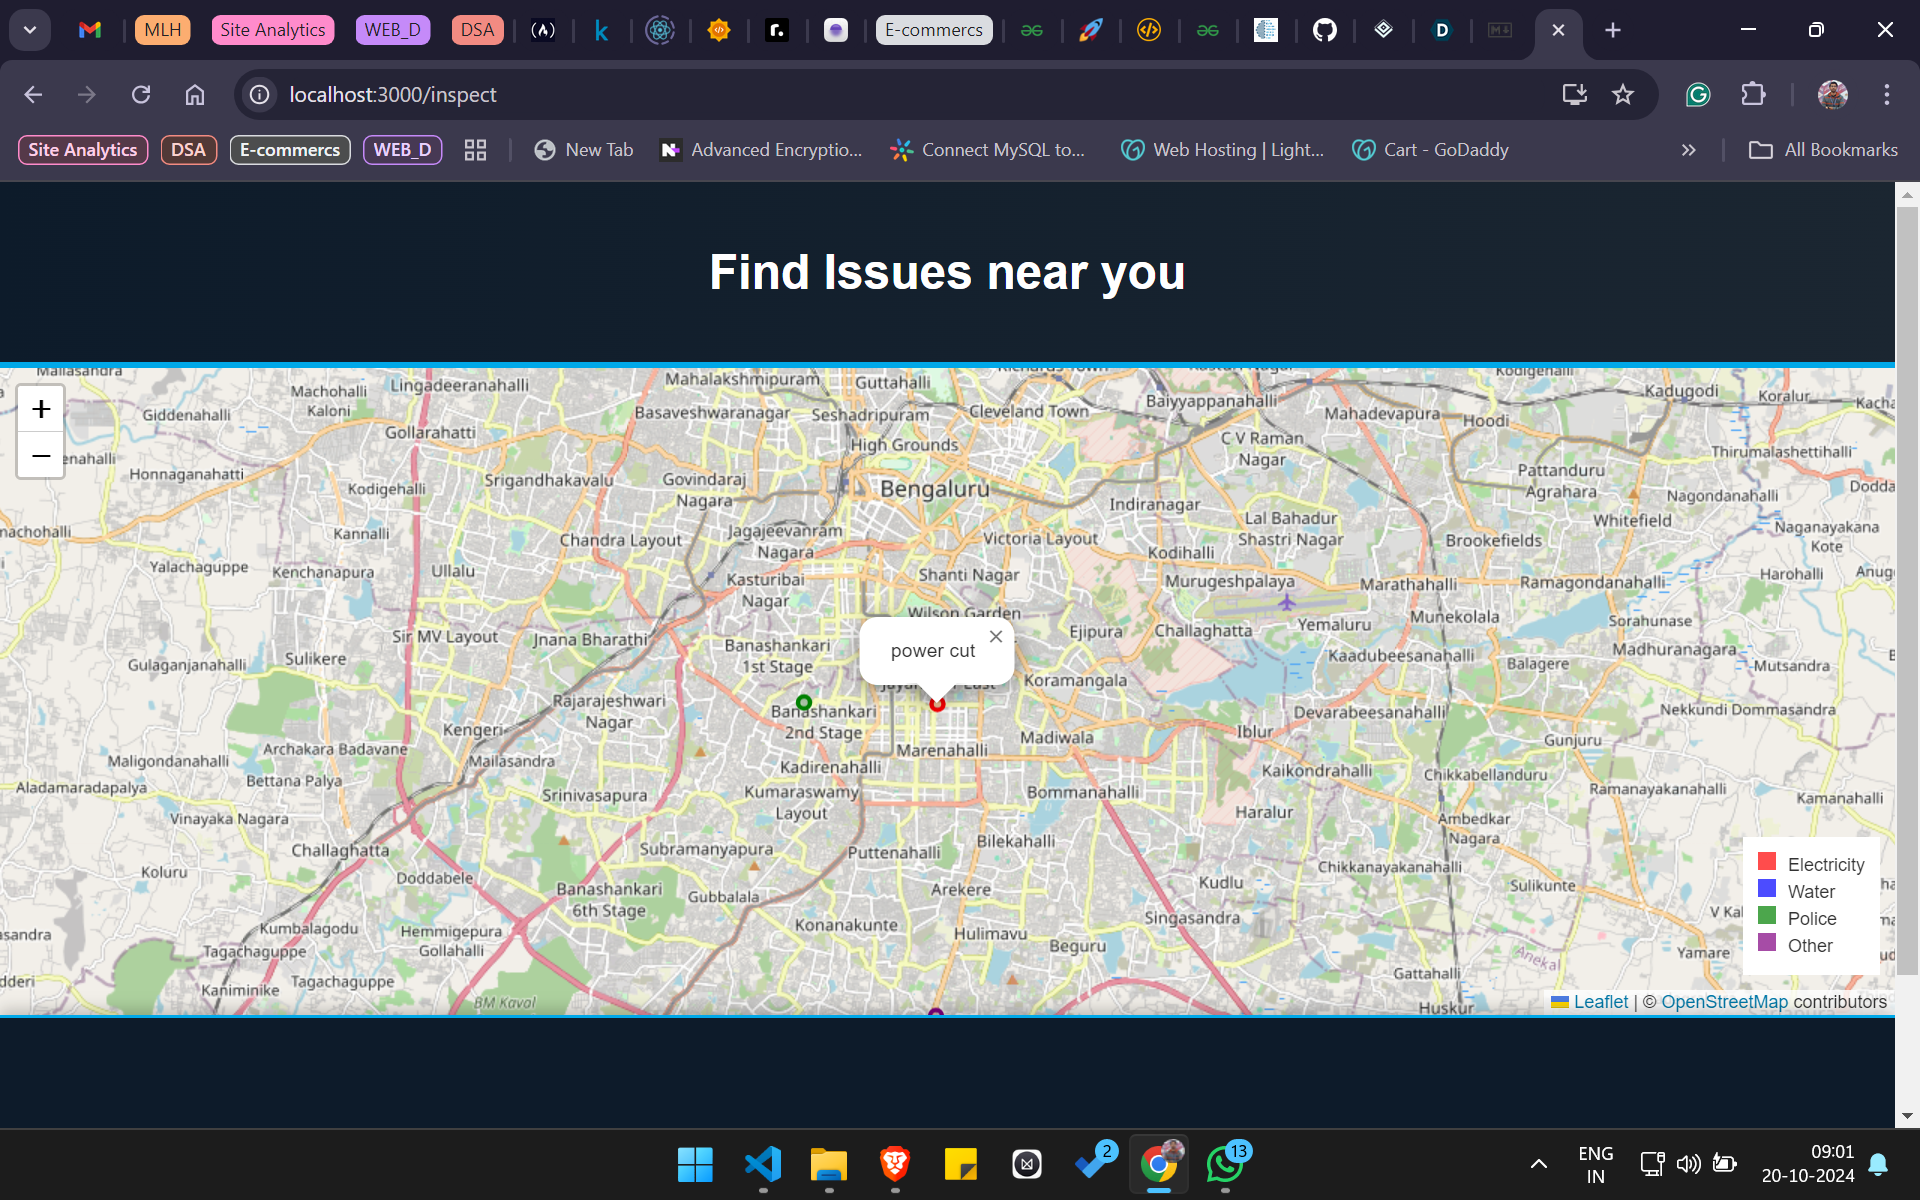Open the OpenStreetMap contributors link
1920x1200 pixels.
pyautogui.click(x=1724, y=1002)
